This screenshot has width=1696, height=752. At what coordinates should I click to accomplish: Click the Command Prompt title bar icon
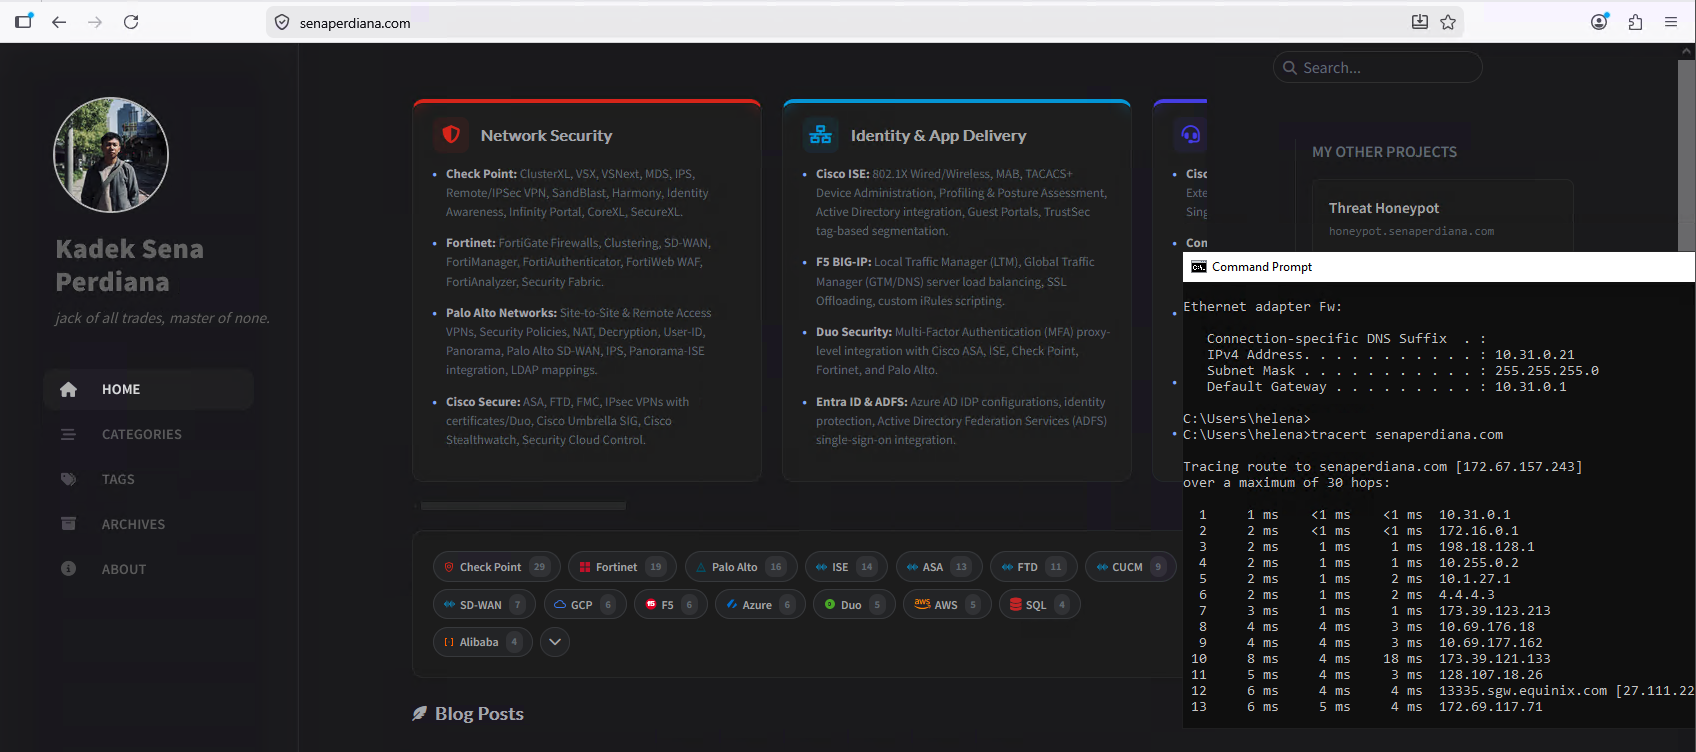click(x=1198, y=267)
